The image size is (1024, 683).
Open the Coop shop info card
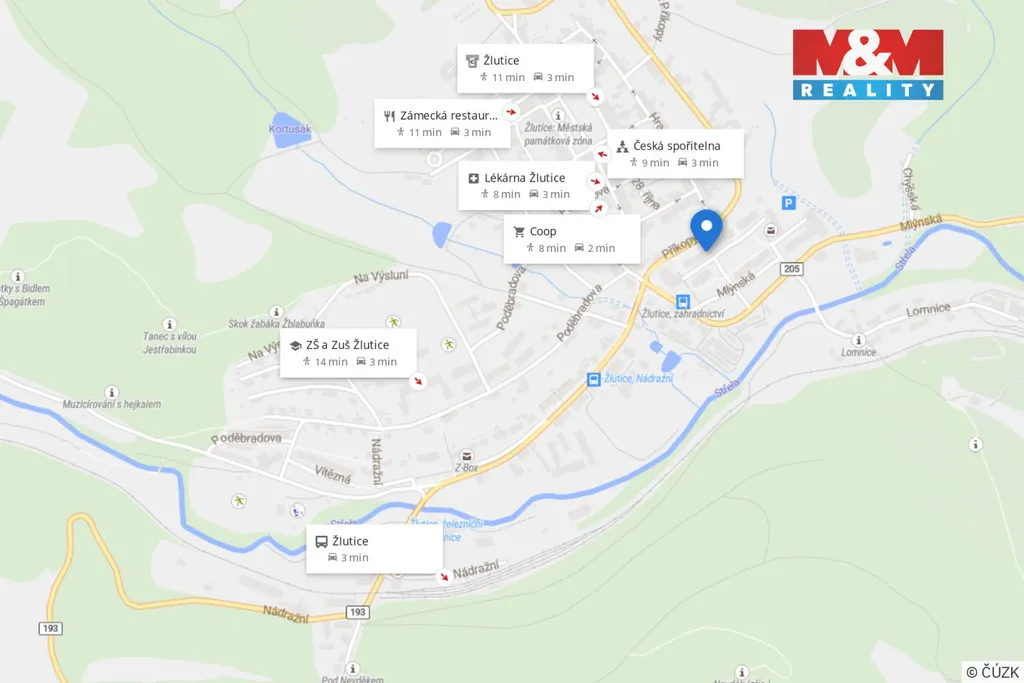click(x=571, y=239)
